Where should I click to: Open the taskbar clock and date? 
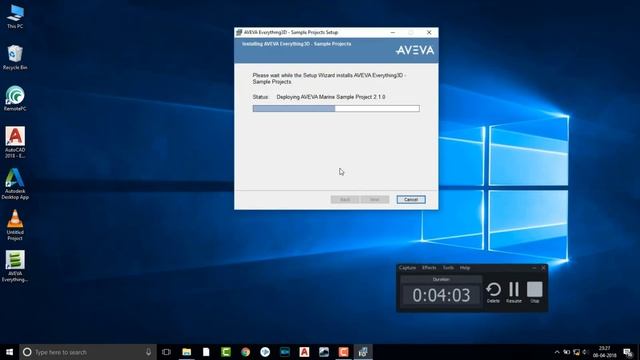[604, 352]
